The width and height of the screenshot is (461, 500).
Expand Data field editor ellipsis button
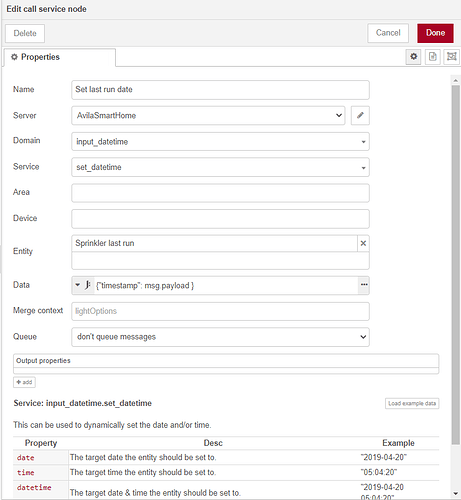tap(364, 285)
